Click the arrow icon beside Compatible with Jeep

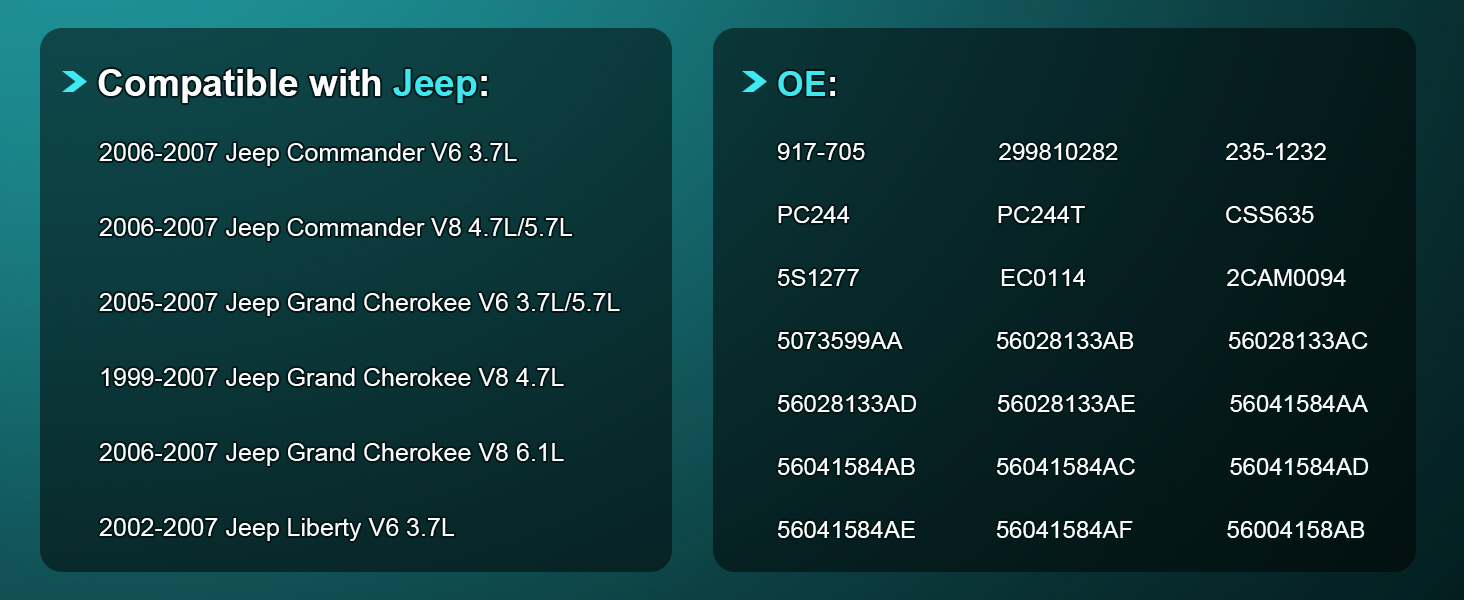point(74,83)
